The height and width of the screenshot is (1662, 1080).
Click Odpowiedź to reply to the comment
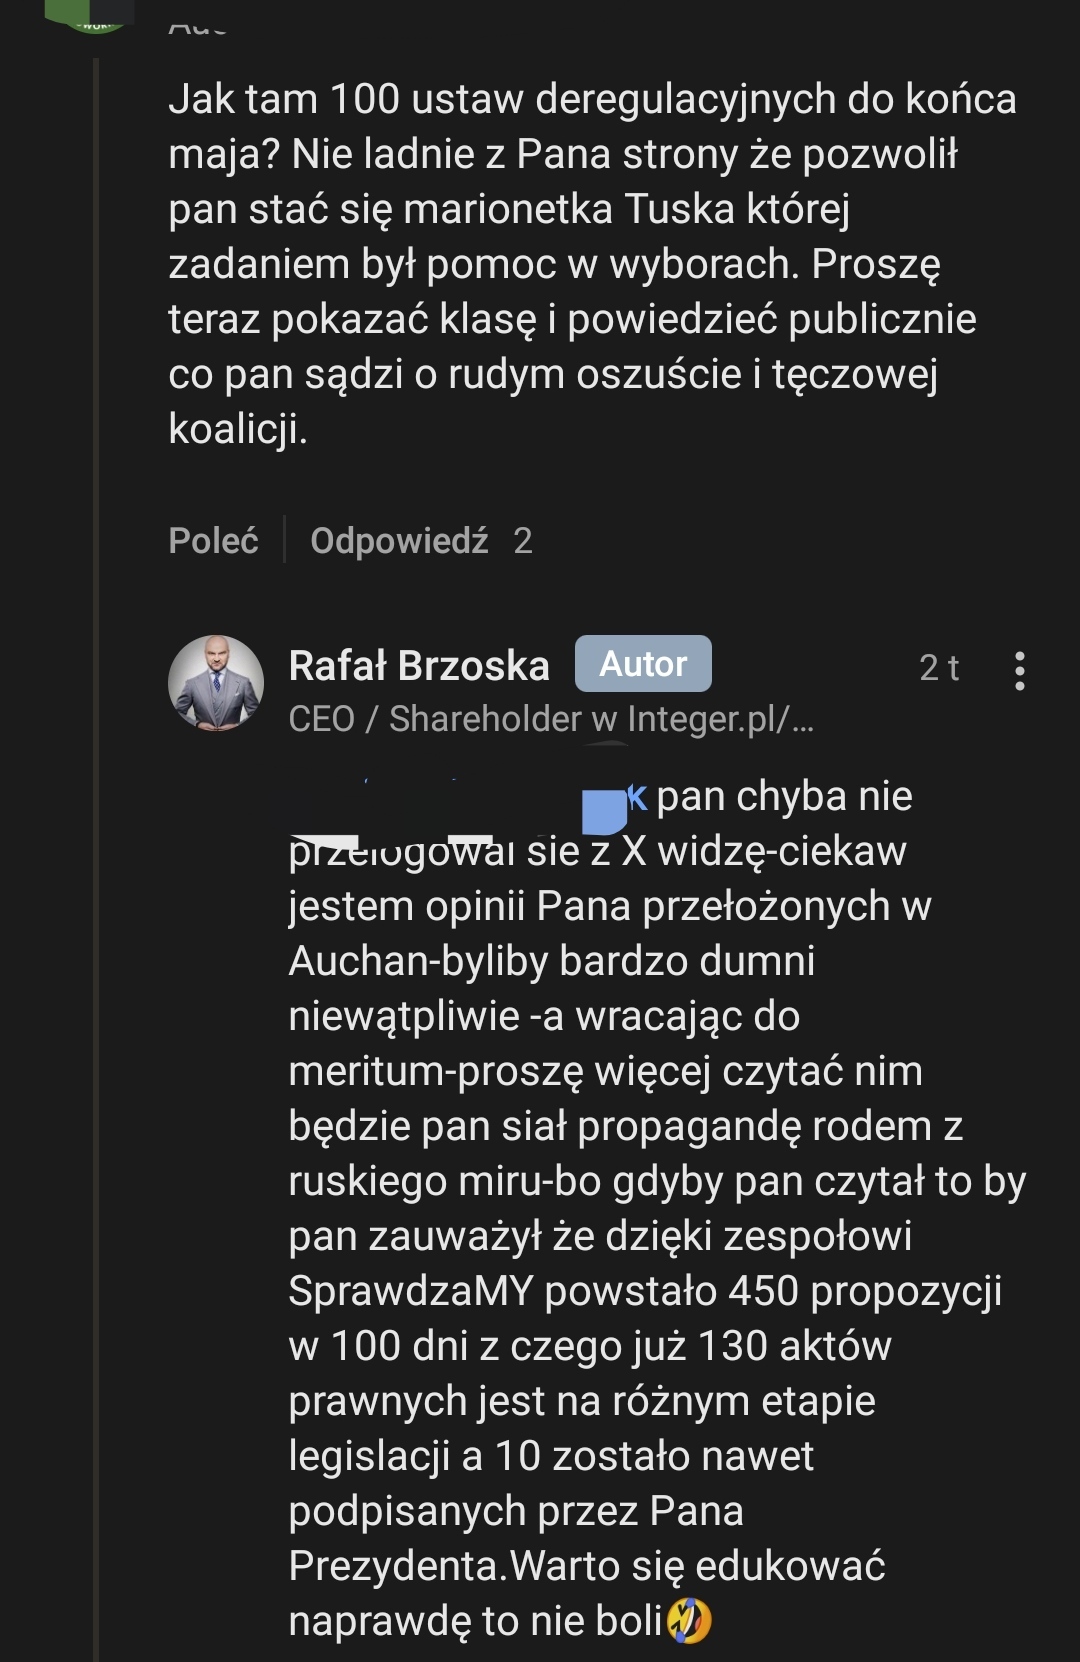pyautogui.click(x=399, y=541)
